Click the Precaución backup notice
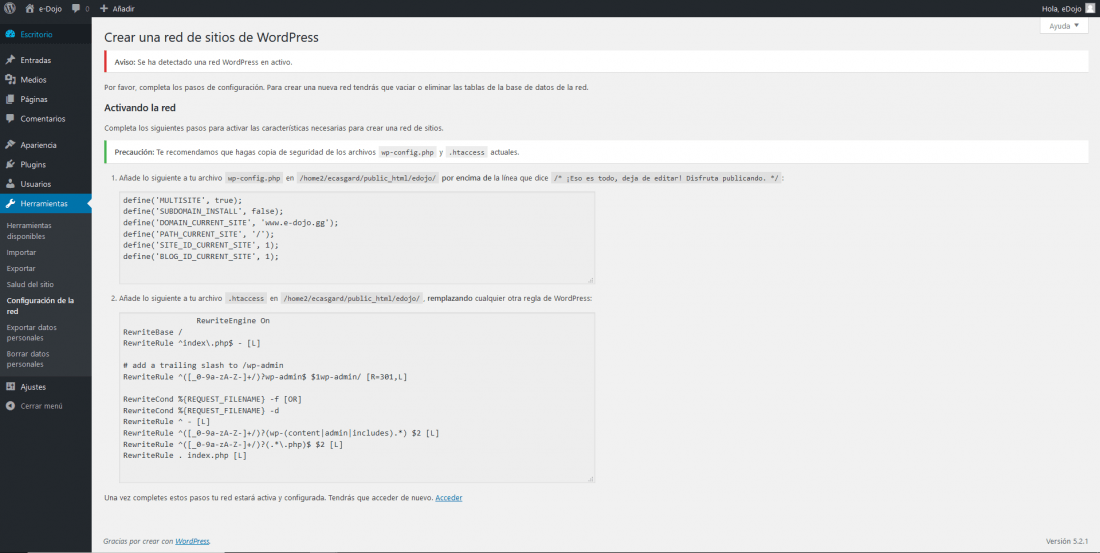 pyautogui.click(x=596, y=152)
